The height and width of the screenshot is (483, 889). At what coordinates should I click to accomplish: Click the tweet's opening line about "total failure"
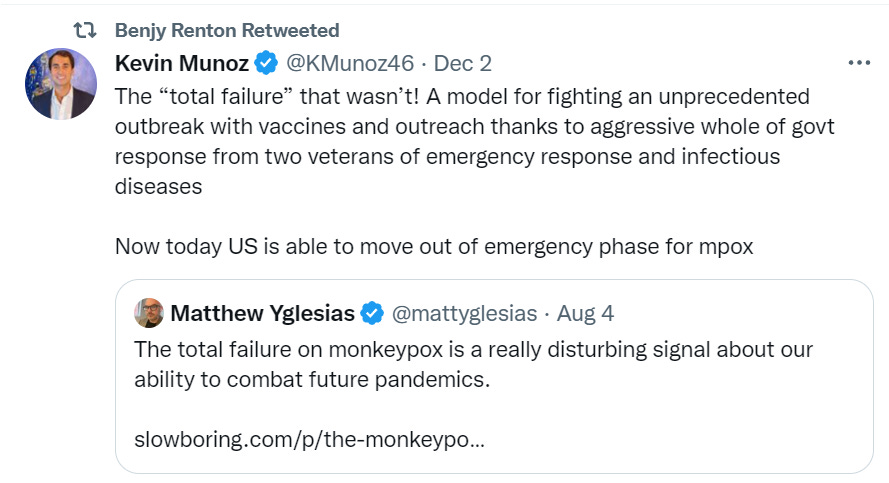click(x=462, y=97)
